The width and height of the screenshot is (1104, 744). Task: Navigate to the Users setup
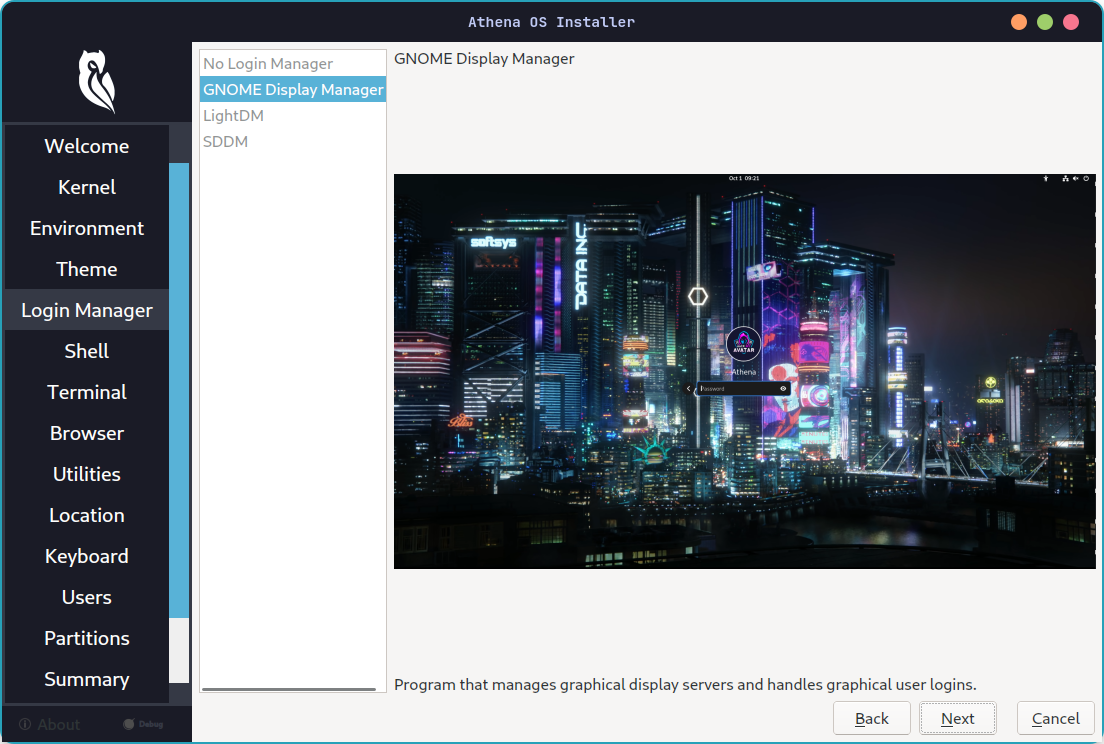click(x=86, y=597)
